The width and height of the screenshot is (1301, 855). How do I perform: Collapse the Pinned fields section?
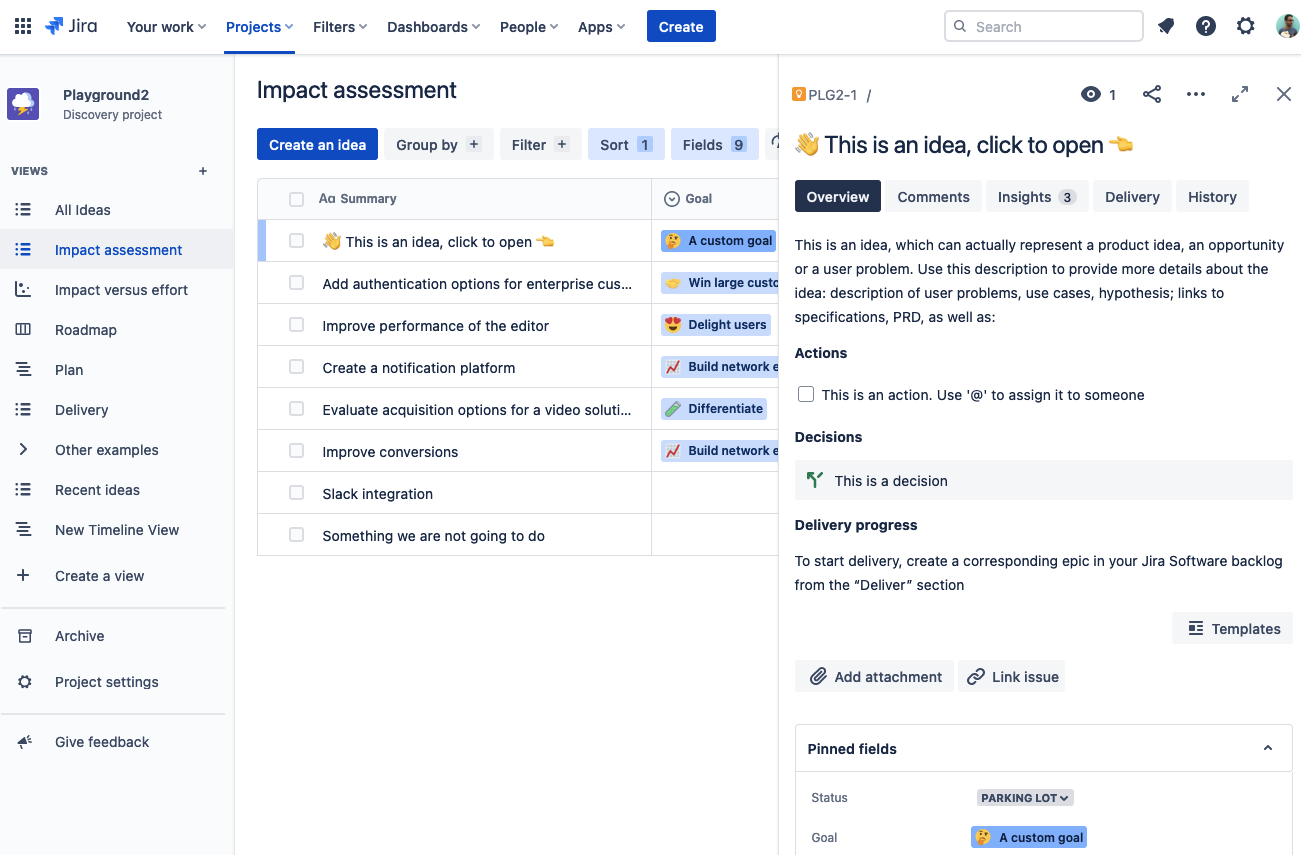[1267, 747]
